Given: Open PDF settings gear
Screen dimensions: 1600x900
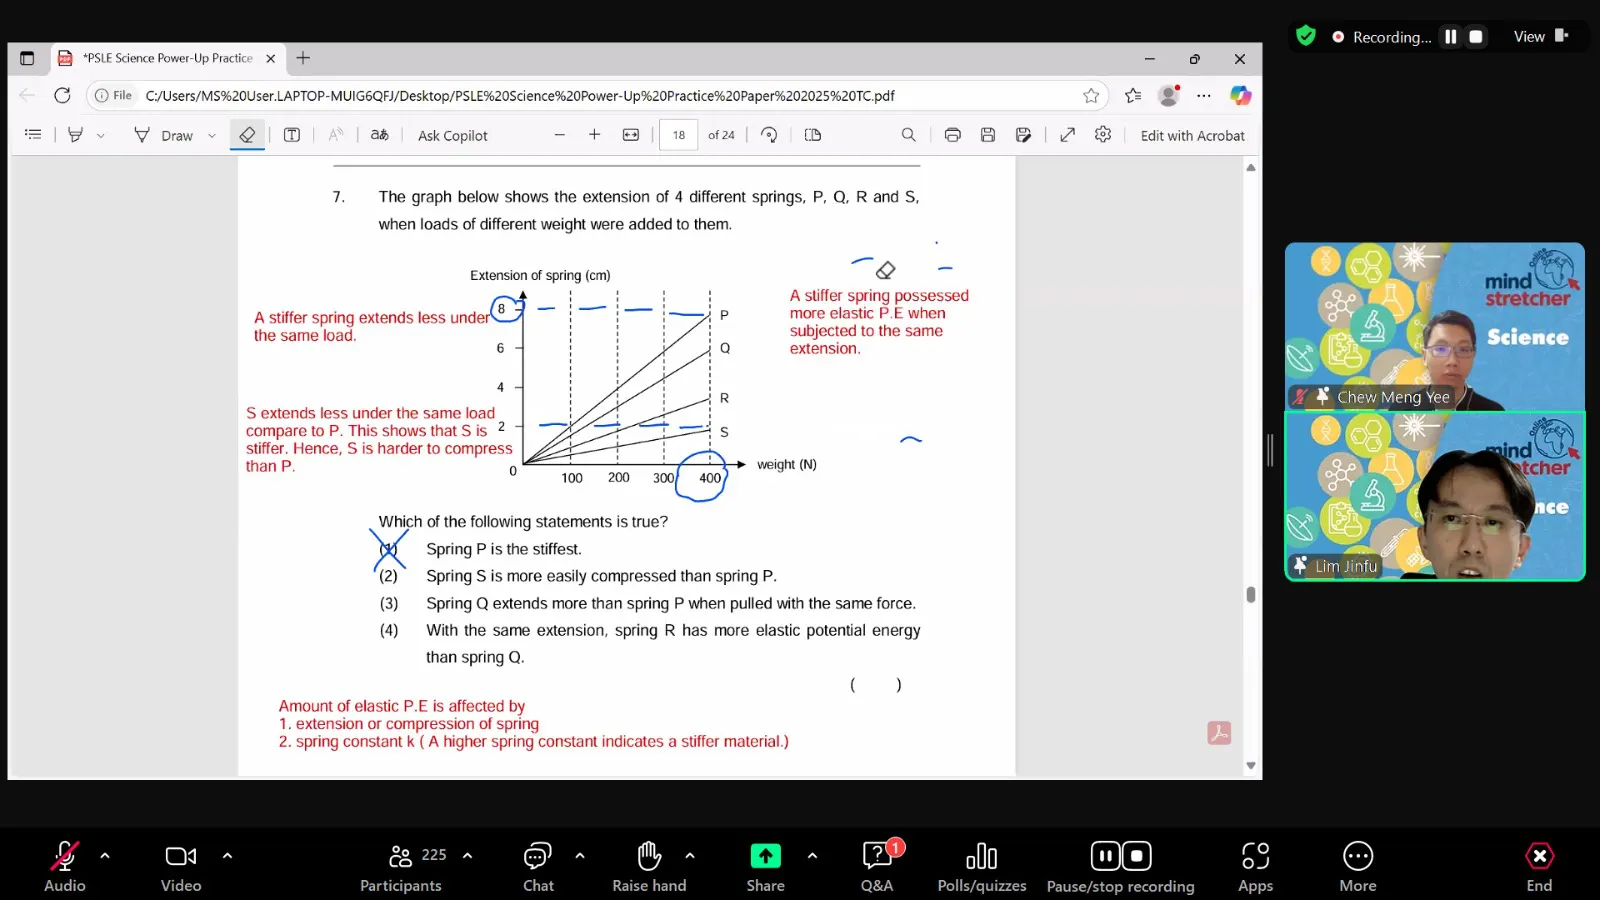Looking at the screenshot, I should point(1102,135).
